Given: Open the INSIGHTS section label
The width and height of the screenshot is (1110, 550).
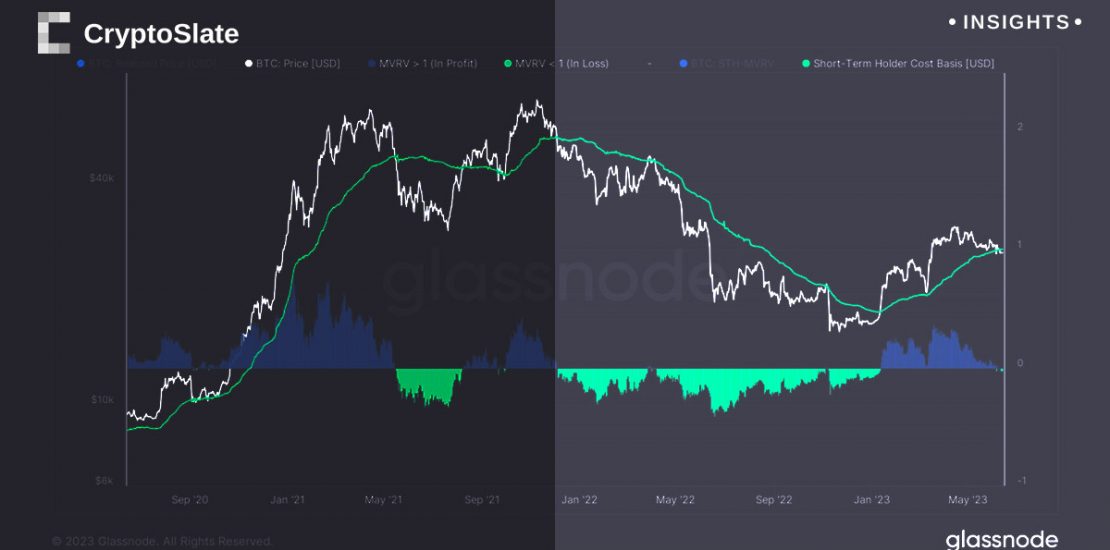Looking at the screenshot, I should (1014, 22).
